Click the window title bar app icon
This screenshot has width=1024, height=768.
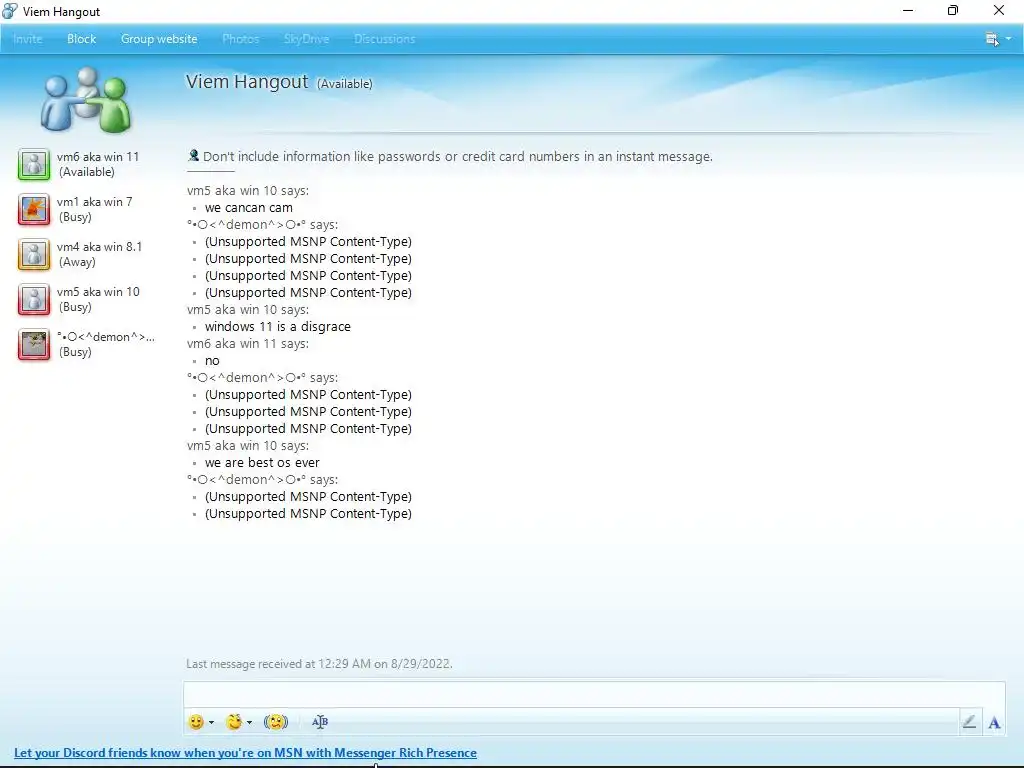pos(10,11)
